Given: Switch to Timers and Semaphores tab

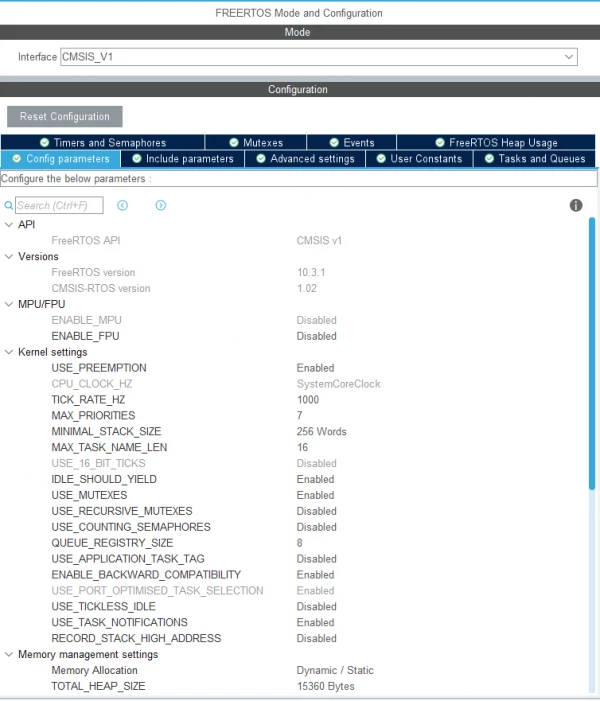Looking at the screenshot, I should (103, 142).
